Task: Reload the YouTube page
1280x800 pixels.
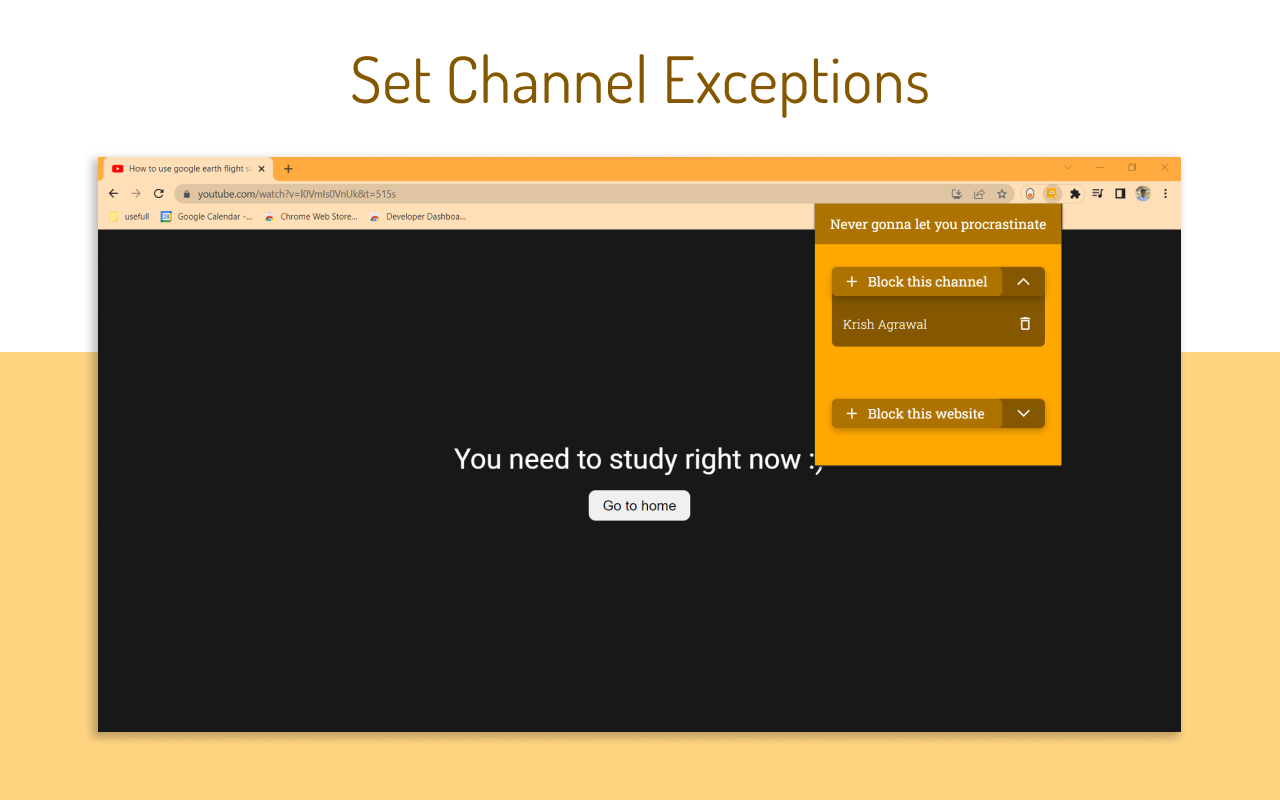Action: point(158,194)
